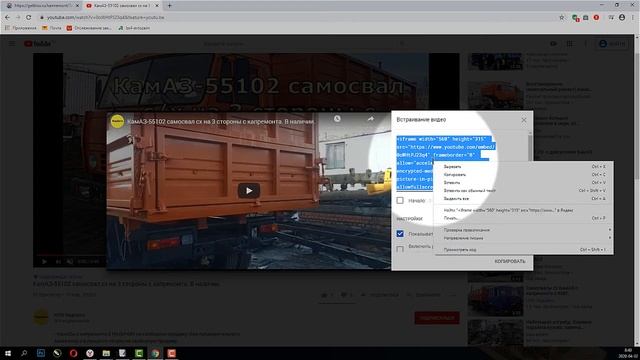This screenshot has width=640, height=360.
Task: Open the first suggested video thumbnail in sidebar
Action: 495,62
